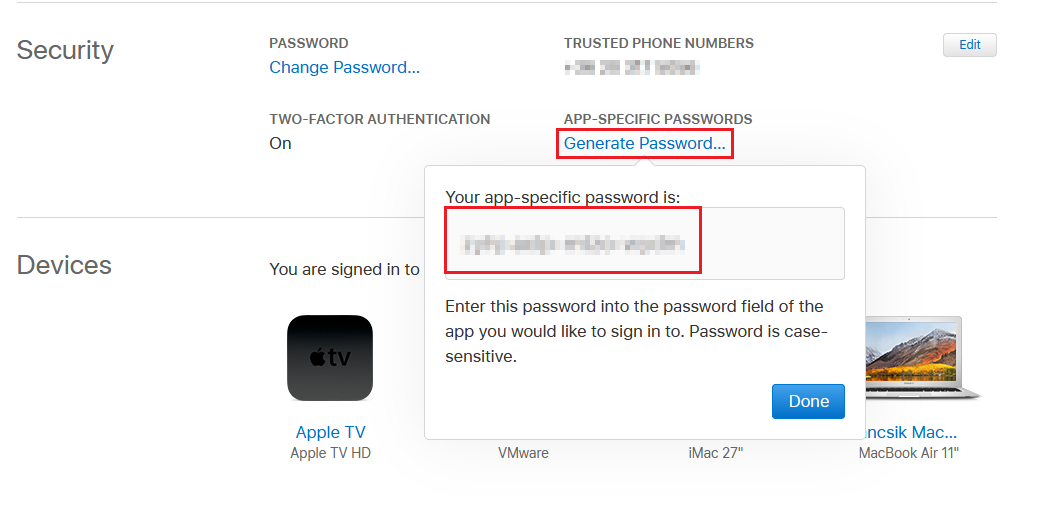Screen dimensions: 1039x511
Task: Open the Apple TV device name link
Action: [330, 432]
